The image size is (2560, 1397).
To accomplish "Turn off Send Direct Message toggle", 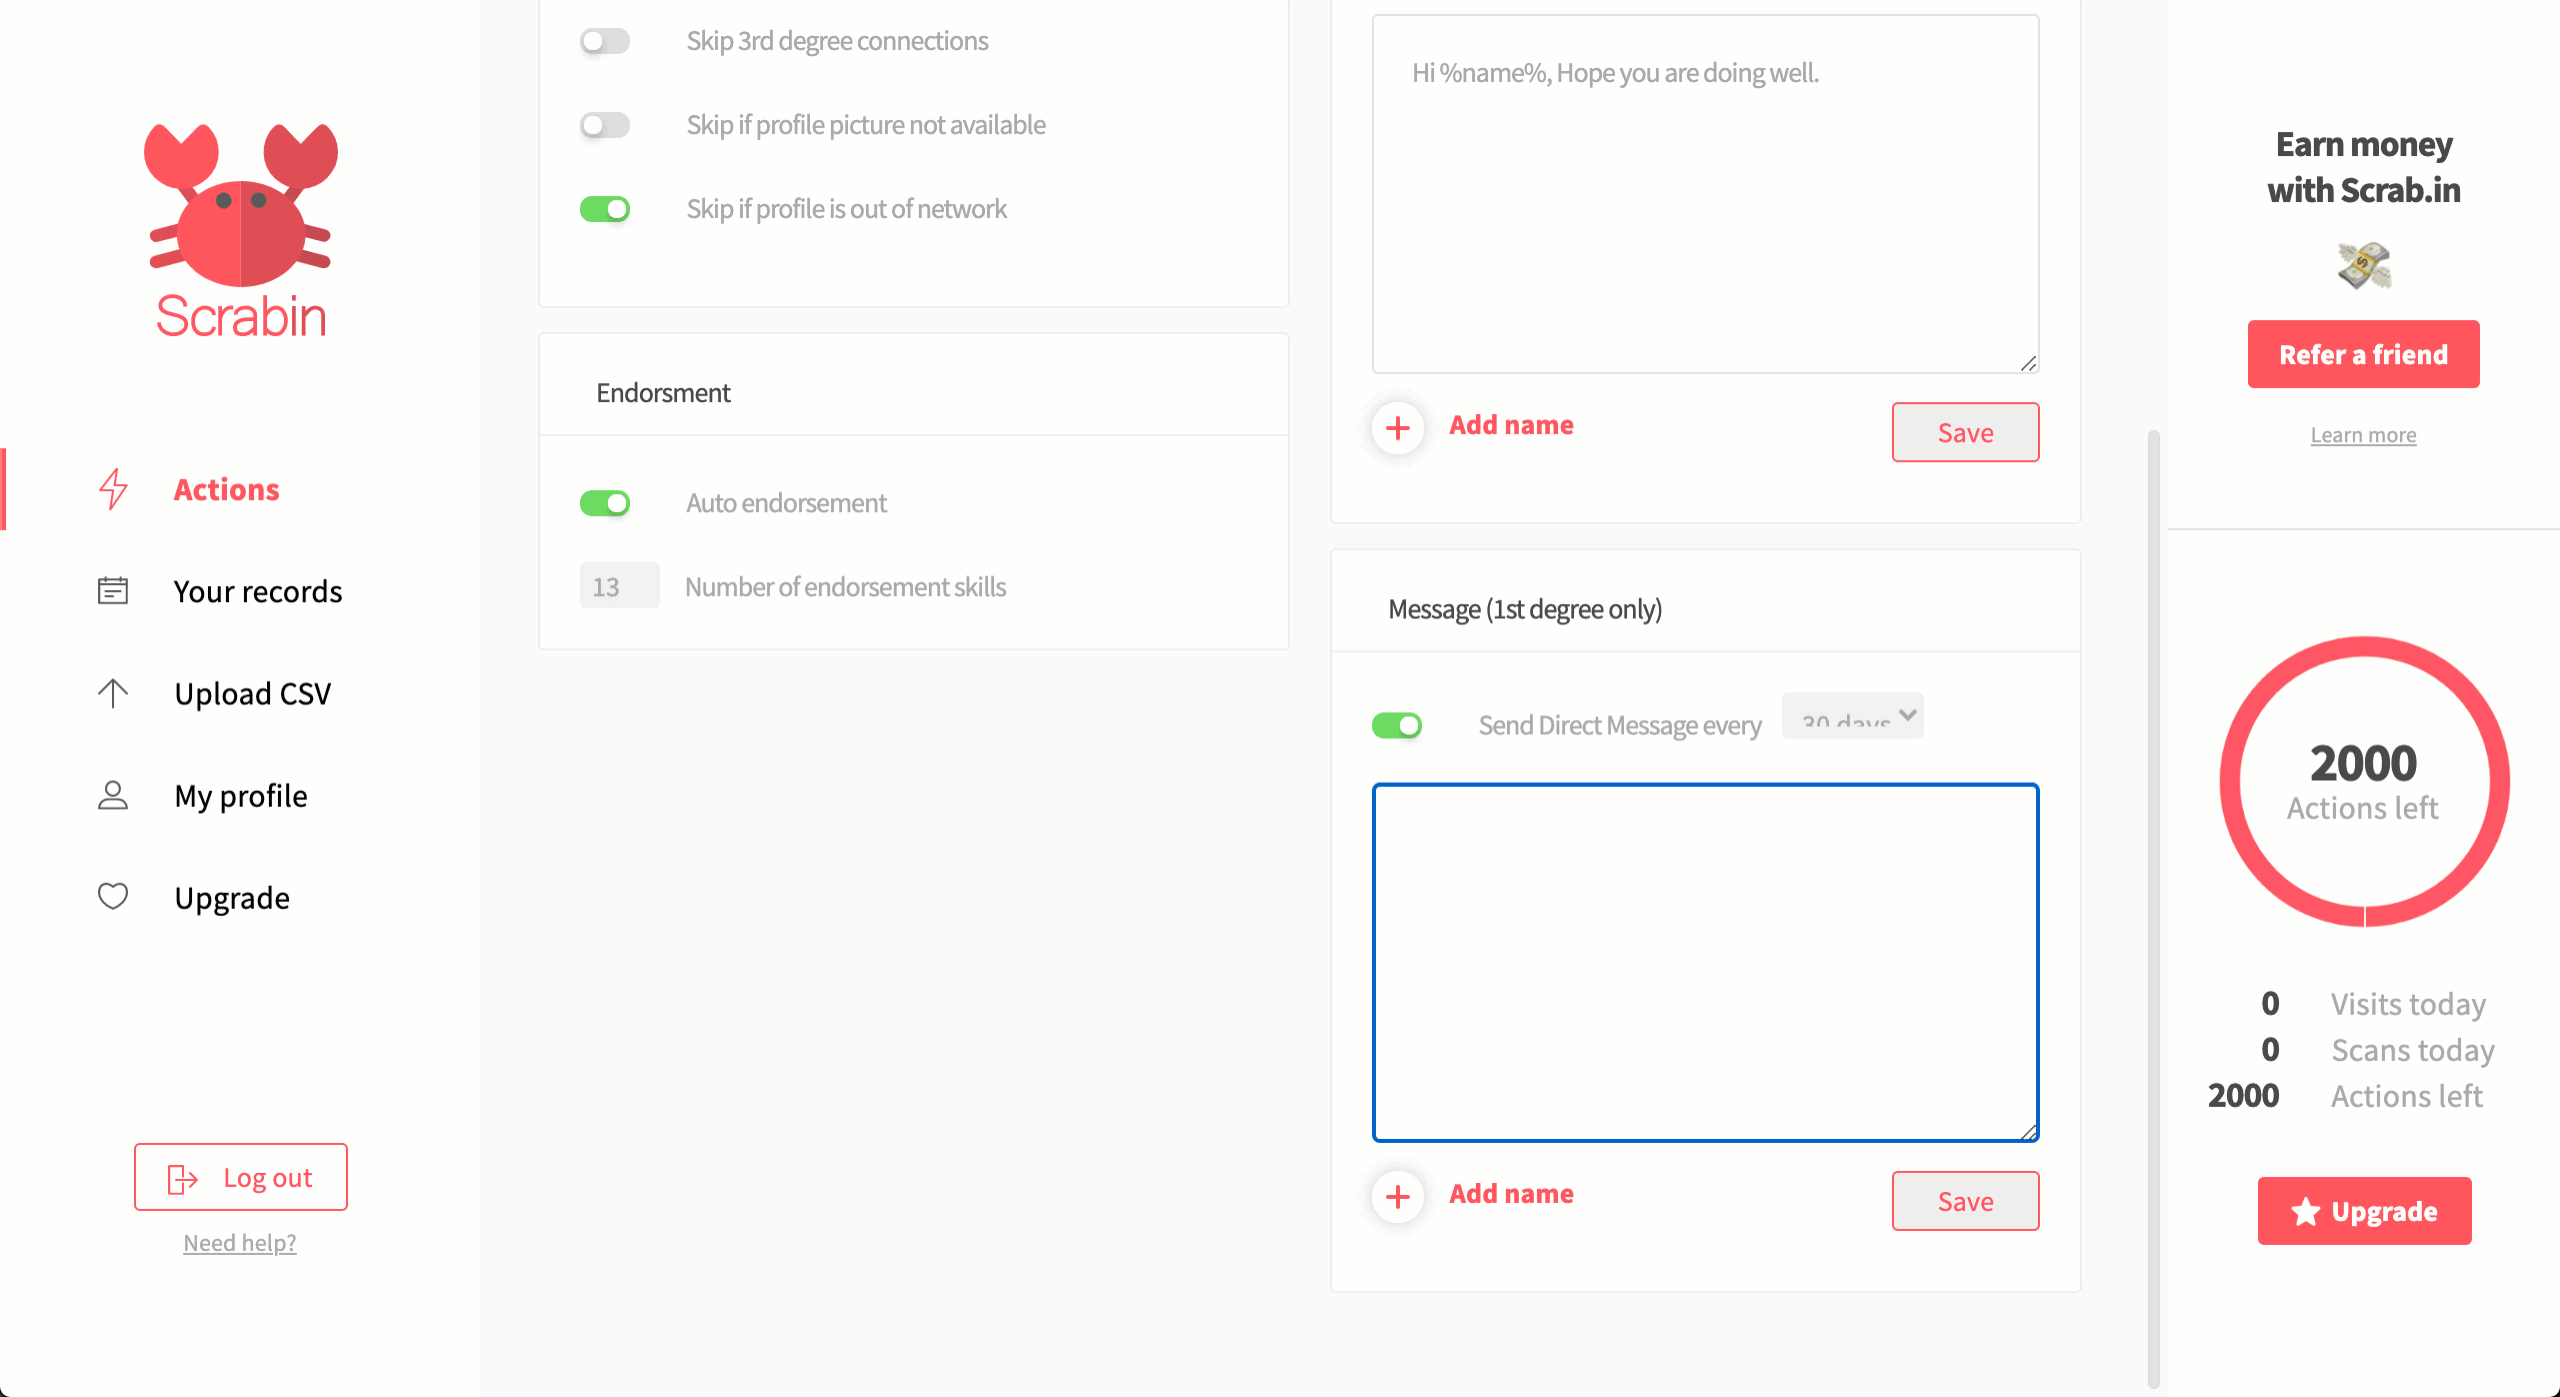I will 1397,725.
